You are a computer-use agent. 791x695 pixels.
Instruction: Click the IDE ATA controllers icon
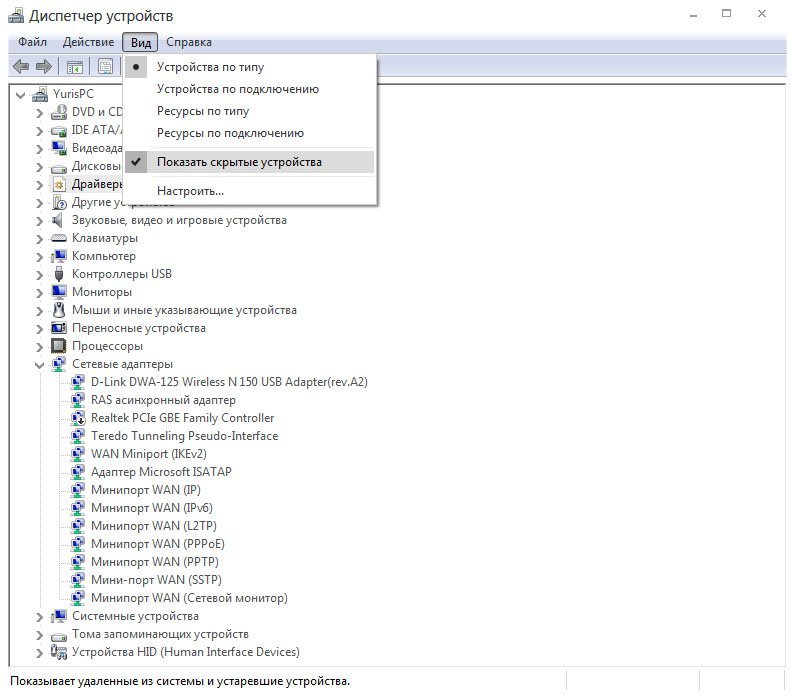click(59, 130)
